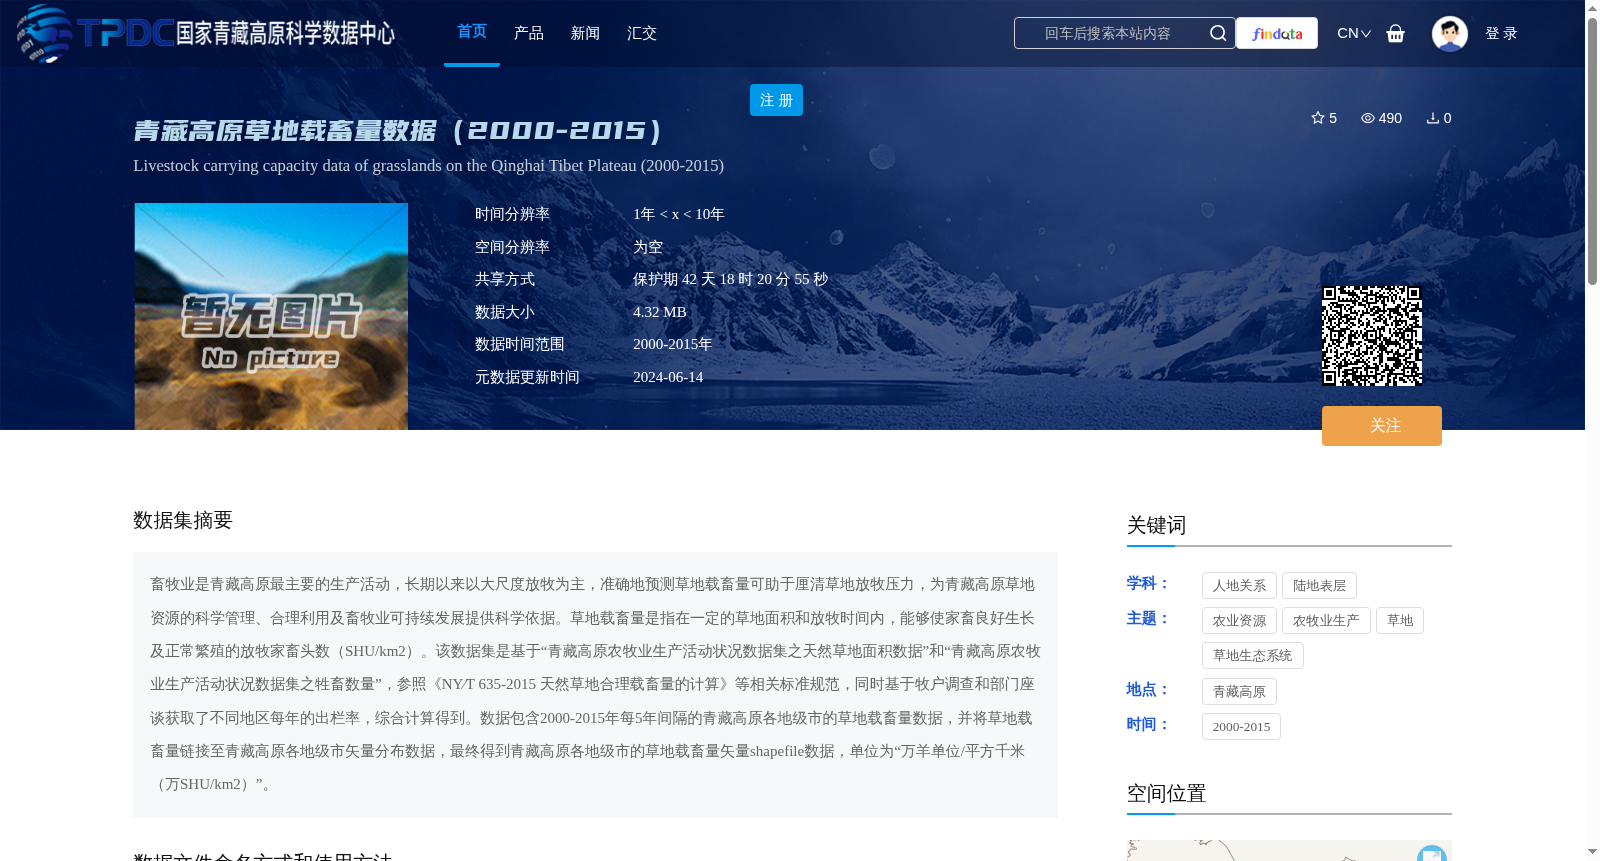Viewport: 1600px width, 861px height.
Task: Click the 暂无图片 dataset thumbnail
Action: point(271,316)
